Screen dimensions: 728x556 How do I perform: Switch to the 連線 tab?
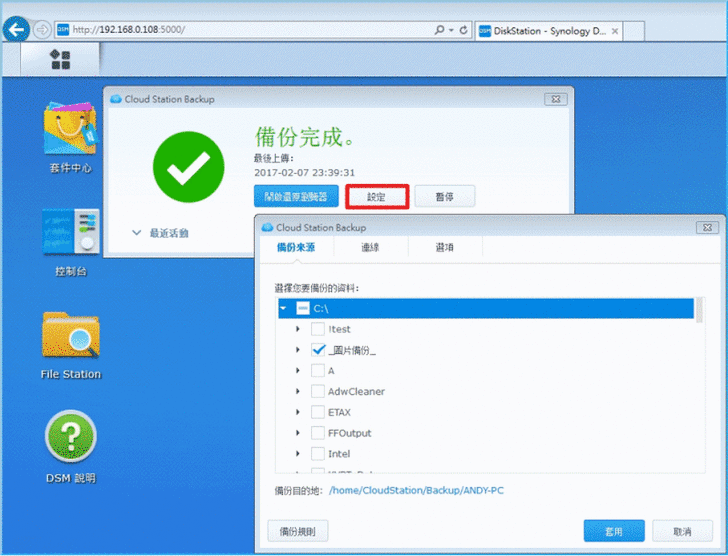pos(370,247)
